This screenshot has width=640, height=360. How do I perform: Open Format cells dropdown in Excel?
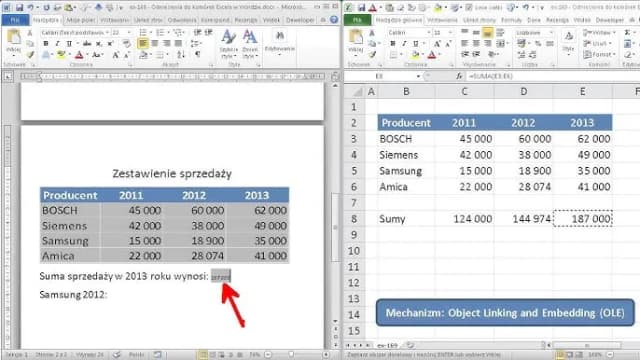(x=599, y=54)
